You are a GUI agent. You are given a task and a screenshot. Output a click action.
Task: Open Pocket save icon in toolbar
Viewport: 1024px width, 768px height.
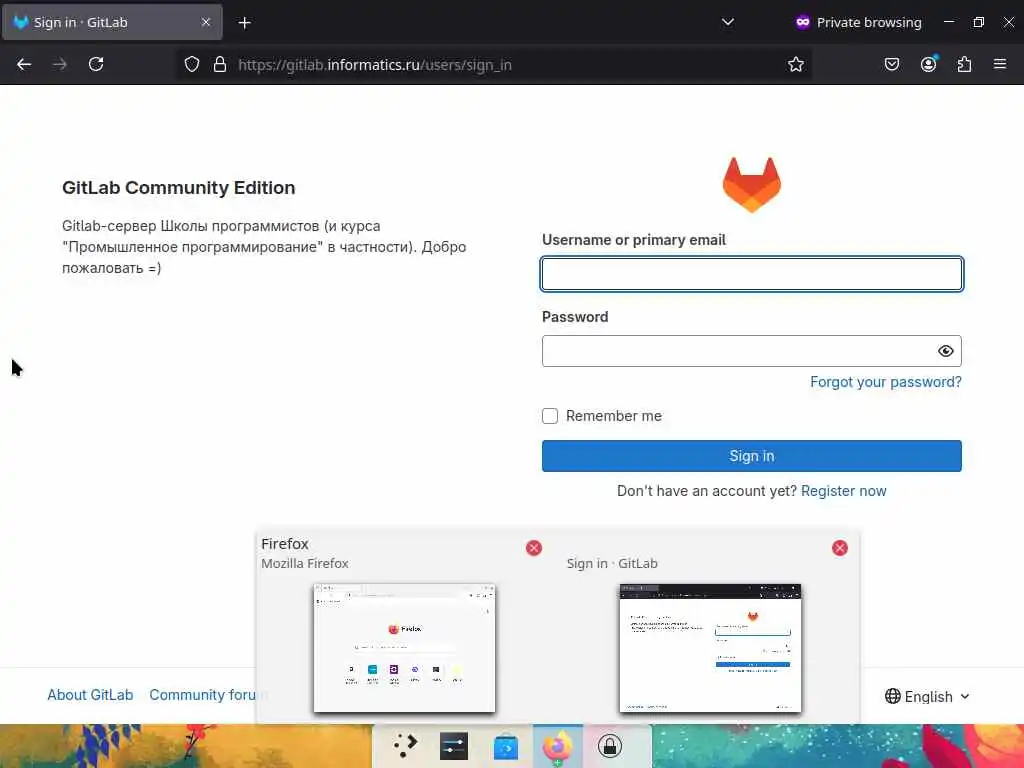pyautogui.click(x=891, y=64)
